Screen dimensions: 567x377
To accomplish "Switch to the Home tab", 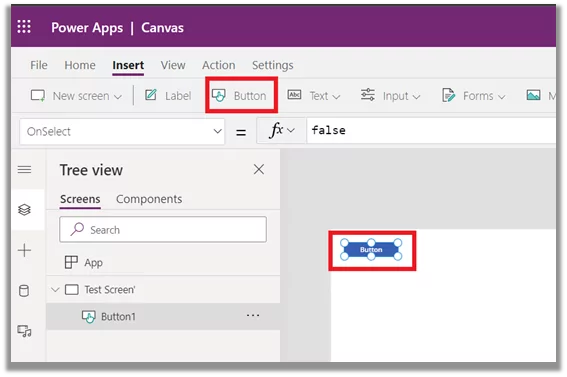I will (x=80, y=65).
